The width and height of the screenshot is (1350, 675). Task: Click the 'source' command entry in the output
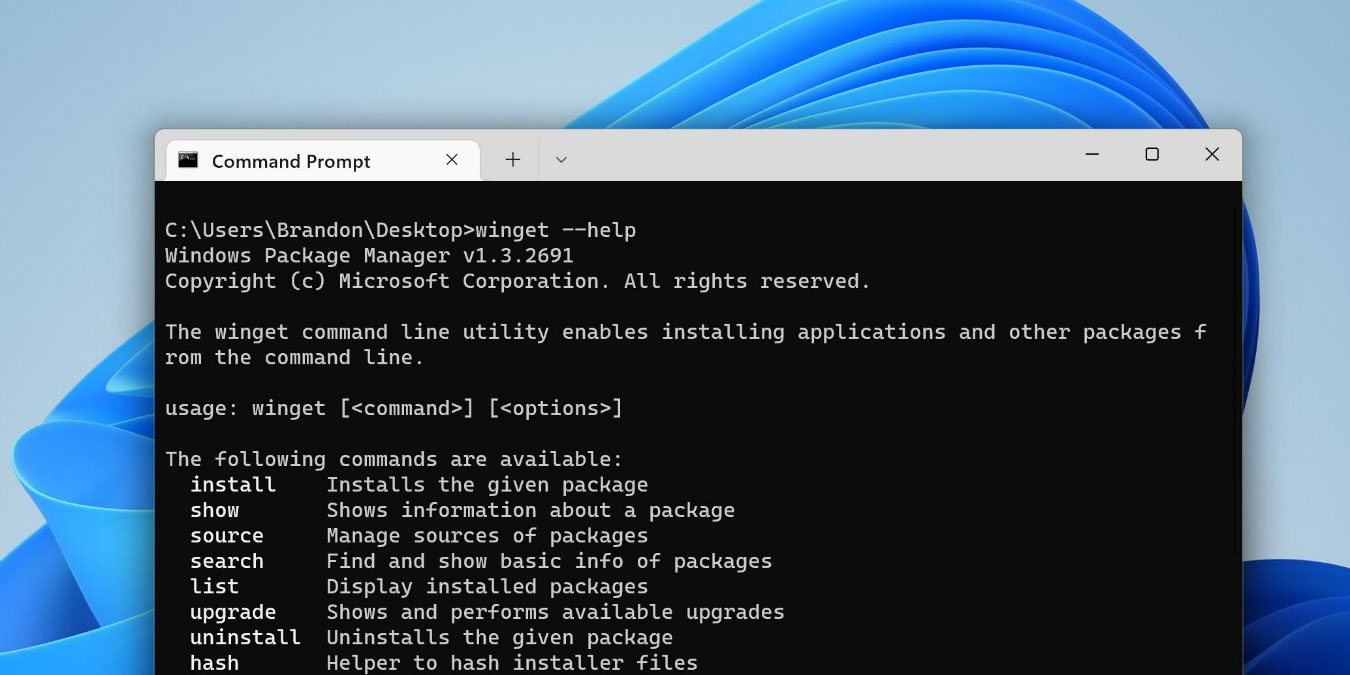click(x=226, y=536)
